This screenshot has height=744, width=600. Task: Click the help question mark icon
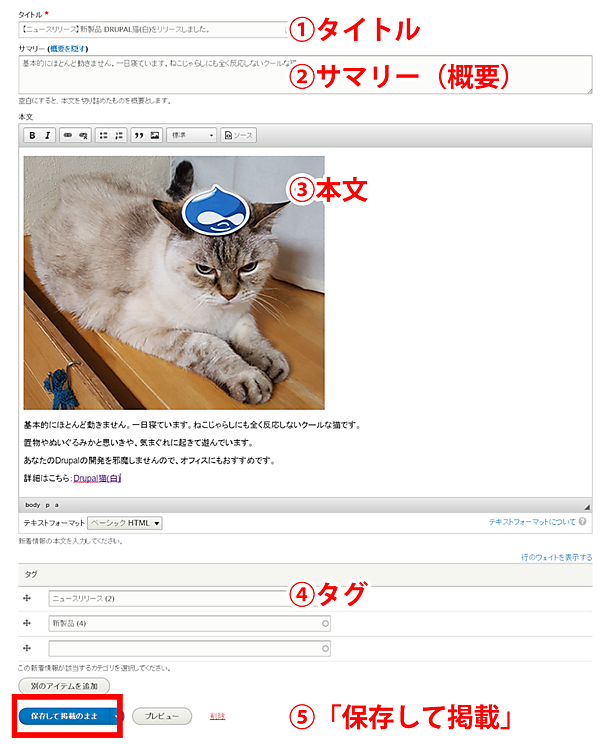(x=582, y=521)
